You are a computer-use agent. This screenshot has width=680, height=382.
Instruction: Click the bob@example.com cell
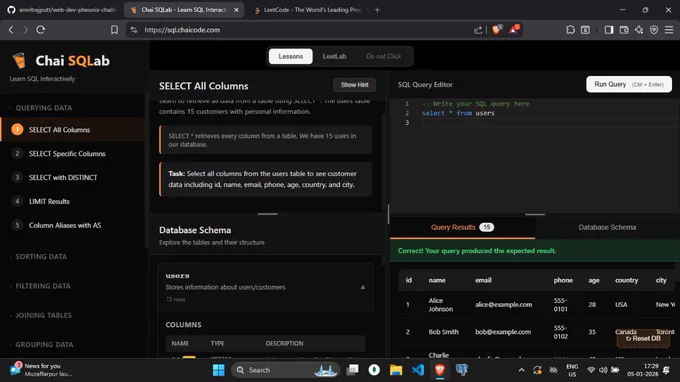503,332
